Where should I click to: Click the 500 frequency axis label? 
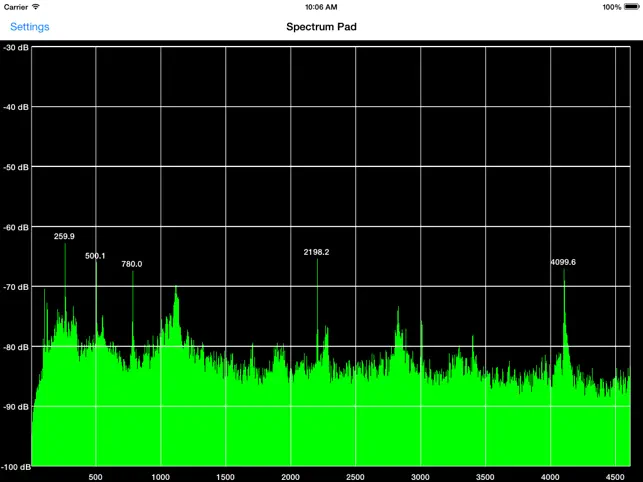point(95,477)
